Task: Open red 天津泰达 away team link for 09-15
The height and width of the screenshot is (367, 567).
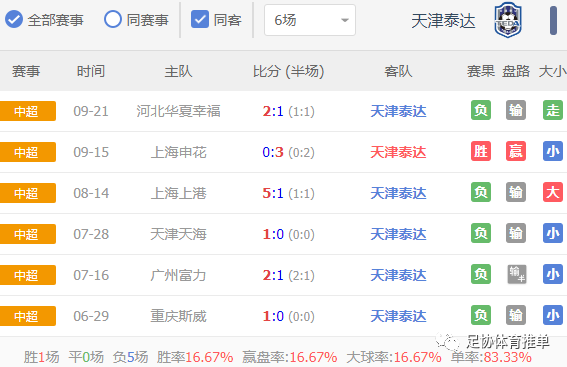Action: coord(398,152)
